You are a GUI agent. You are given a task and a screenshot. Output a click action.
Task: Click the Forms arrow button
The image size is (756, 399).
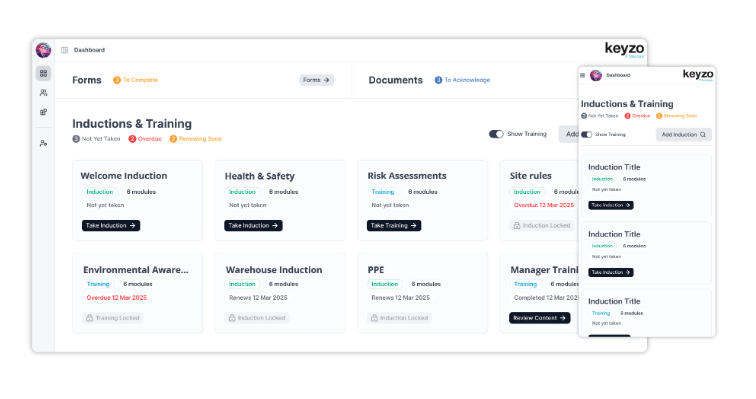coord(316,80)
